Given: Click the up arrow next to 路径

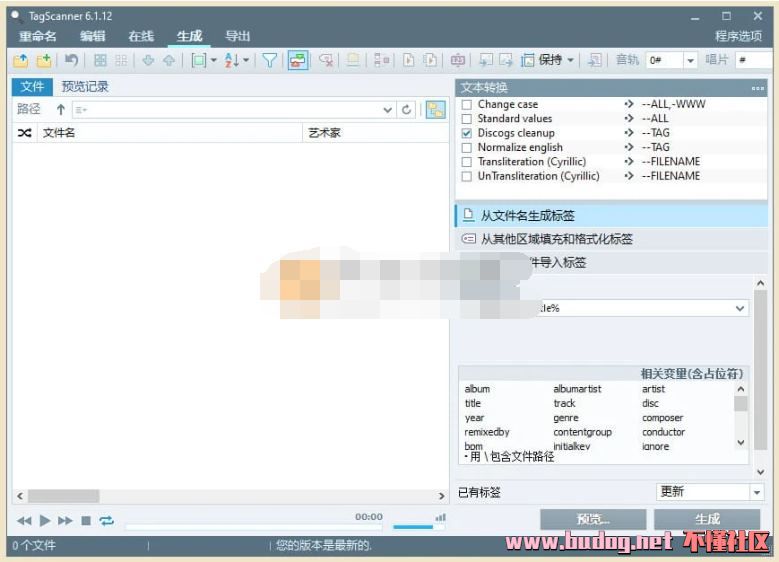Looking at the screenshot, I should click(x=61, y=109).
